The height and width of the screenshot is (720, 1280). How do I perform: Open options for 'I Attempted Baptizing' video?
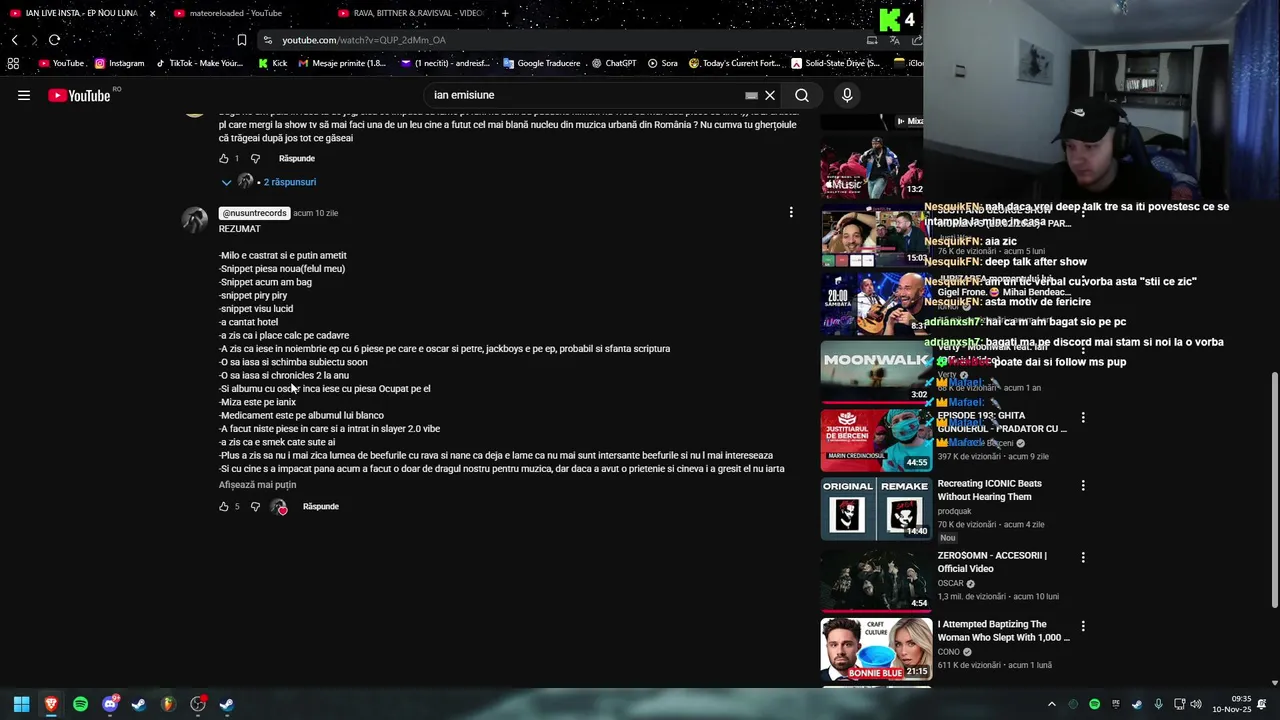pyautogui.click(x=1083, y=626)
